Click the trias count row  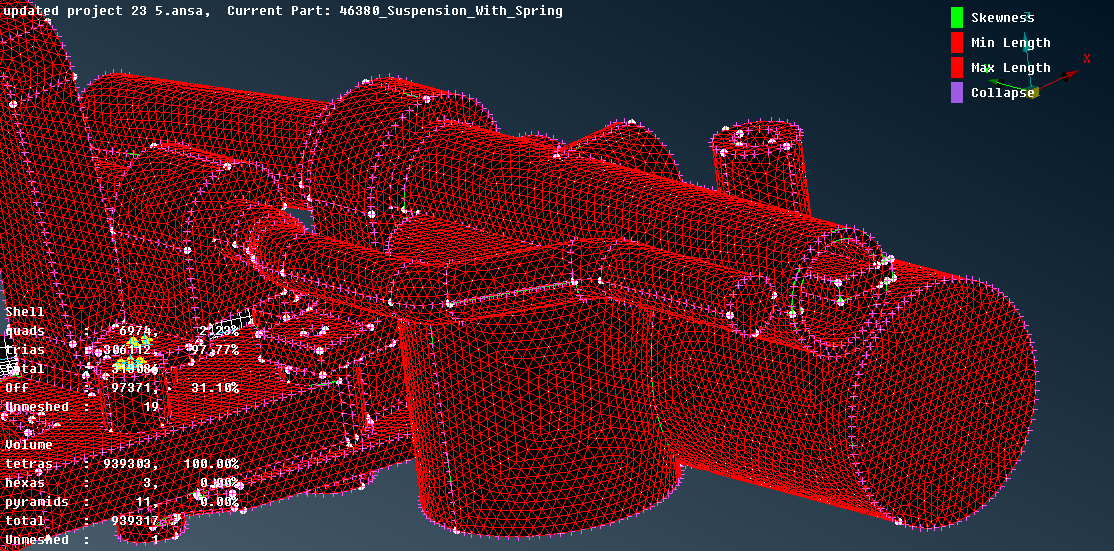point(122,350)
